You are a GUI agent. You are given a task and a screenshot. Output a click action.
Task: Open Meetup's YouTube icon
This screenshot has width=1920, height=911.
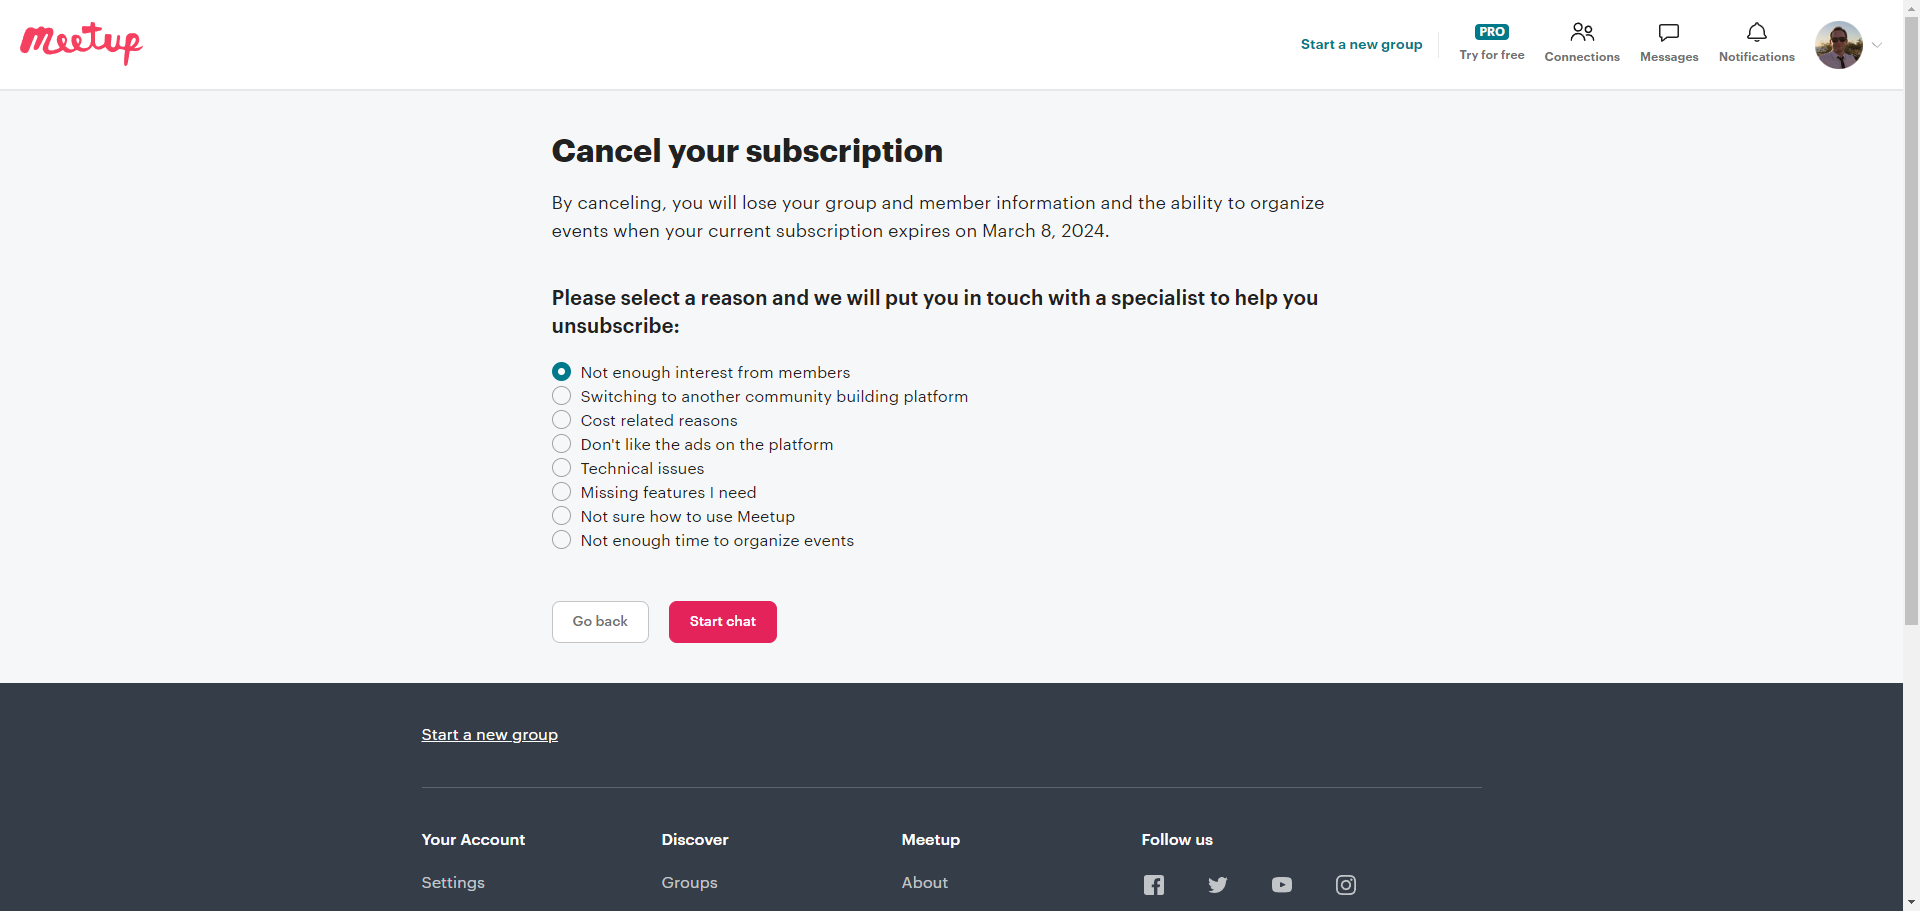[x=1281, y=885]
